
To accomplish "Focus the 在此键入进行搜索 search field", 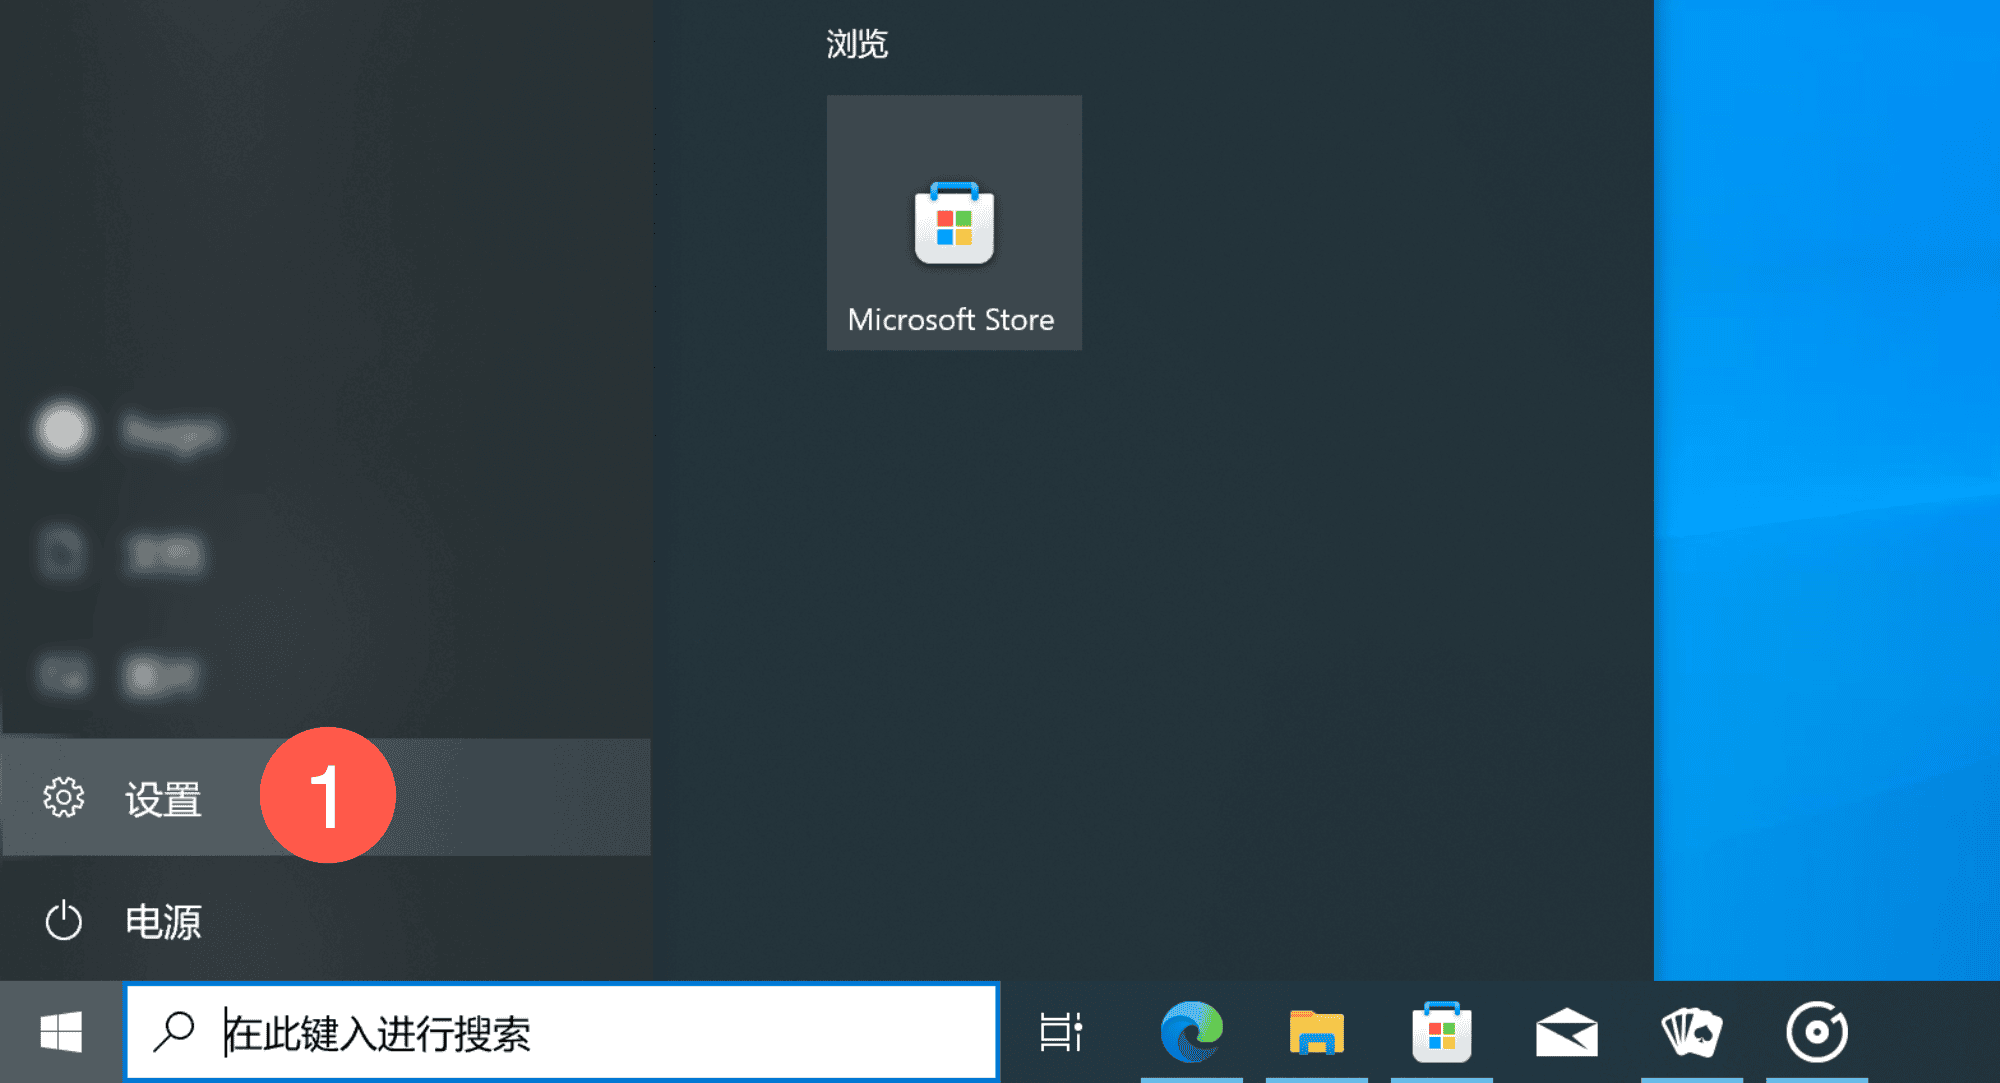I will (x=600, y=1033).
